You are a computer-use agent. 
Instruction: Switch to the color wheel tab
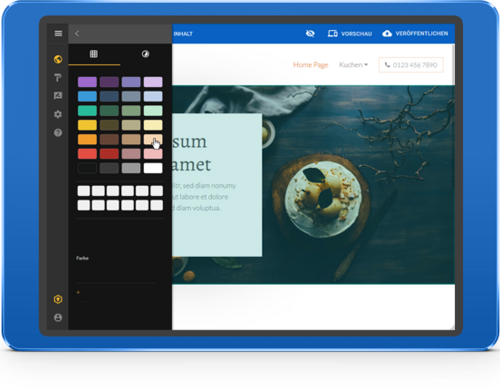tap(145, 54)
